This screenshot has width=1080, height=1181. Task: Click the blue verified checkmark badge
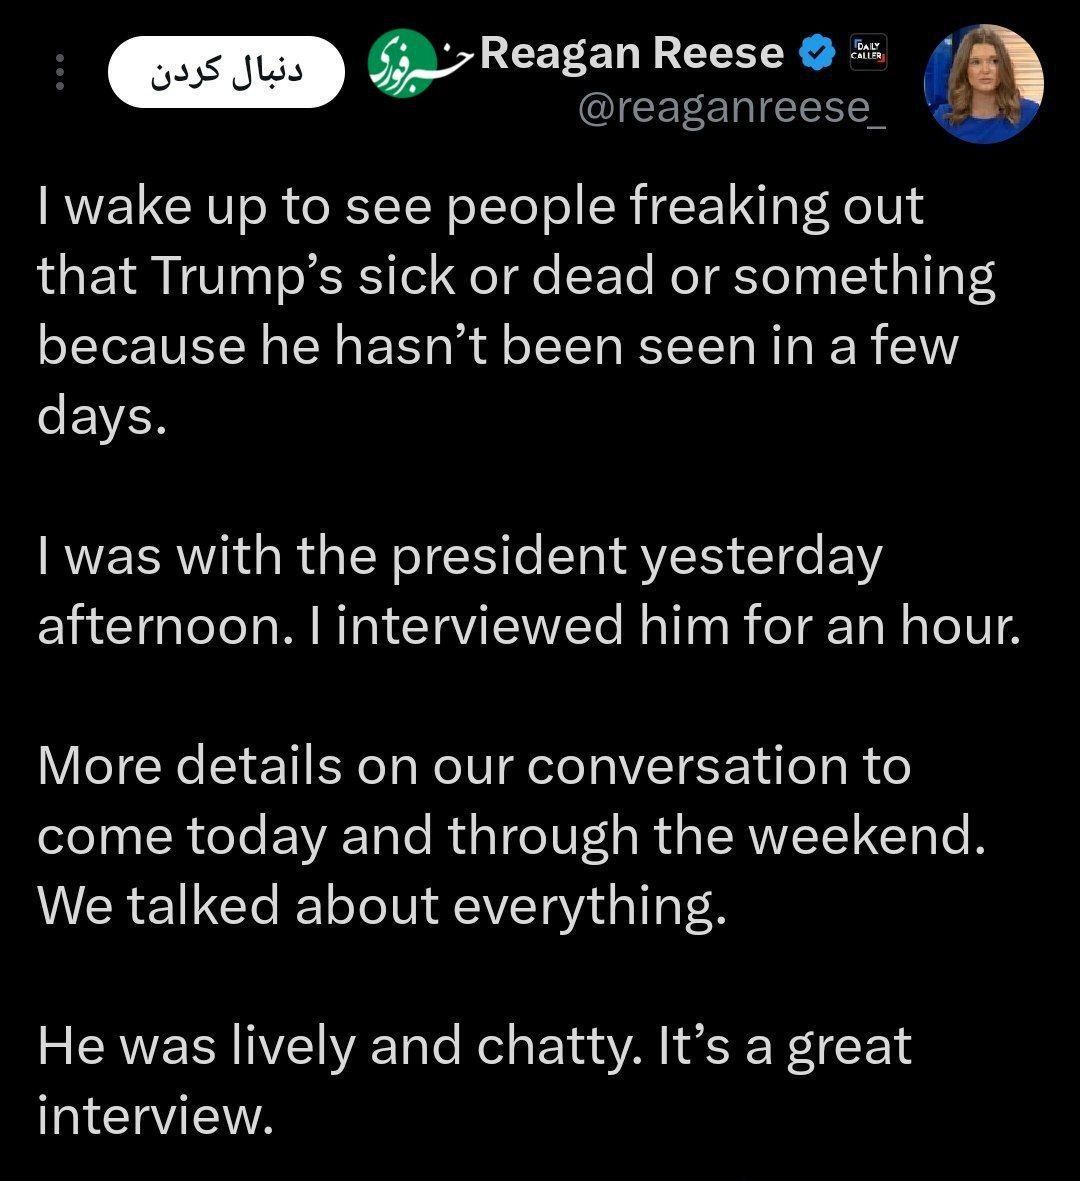pos(816,53)
